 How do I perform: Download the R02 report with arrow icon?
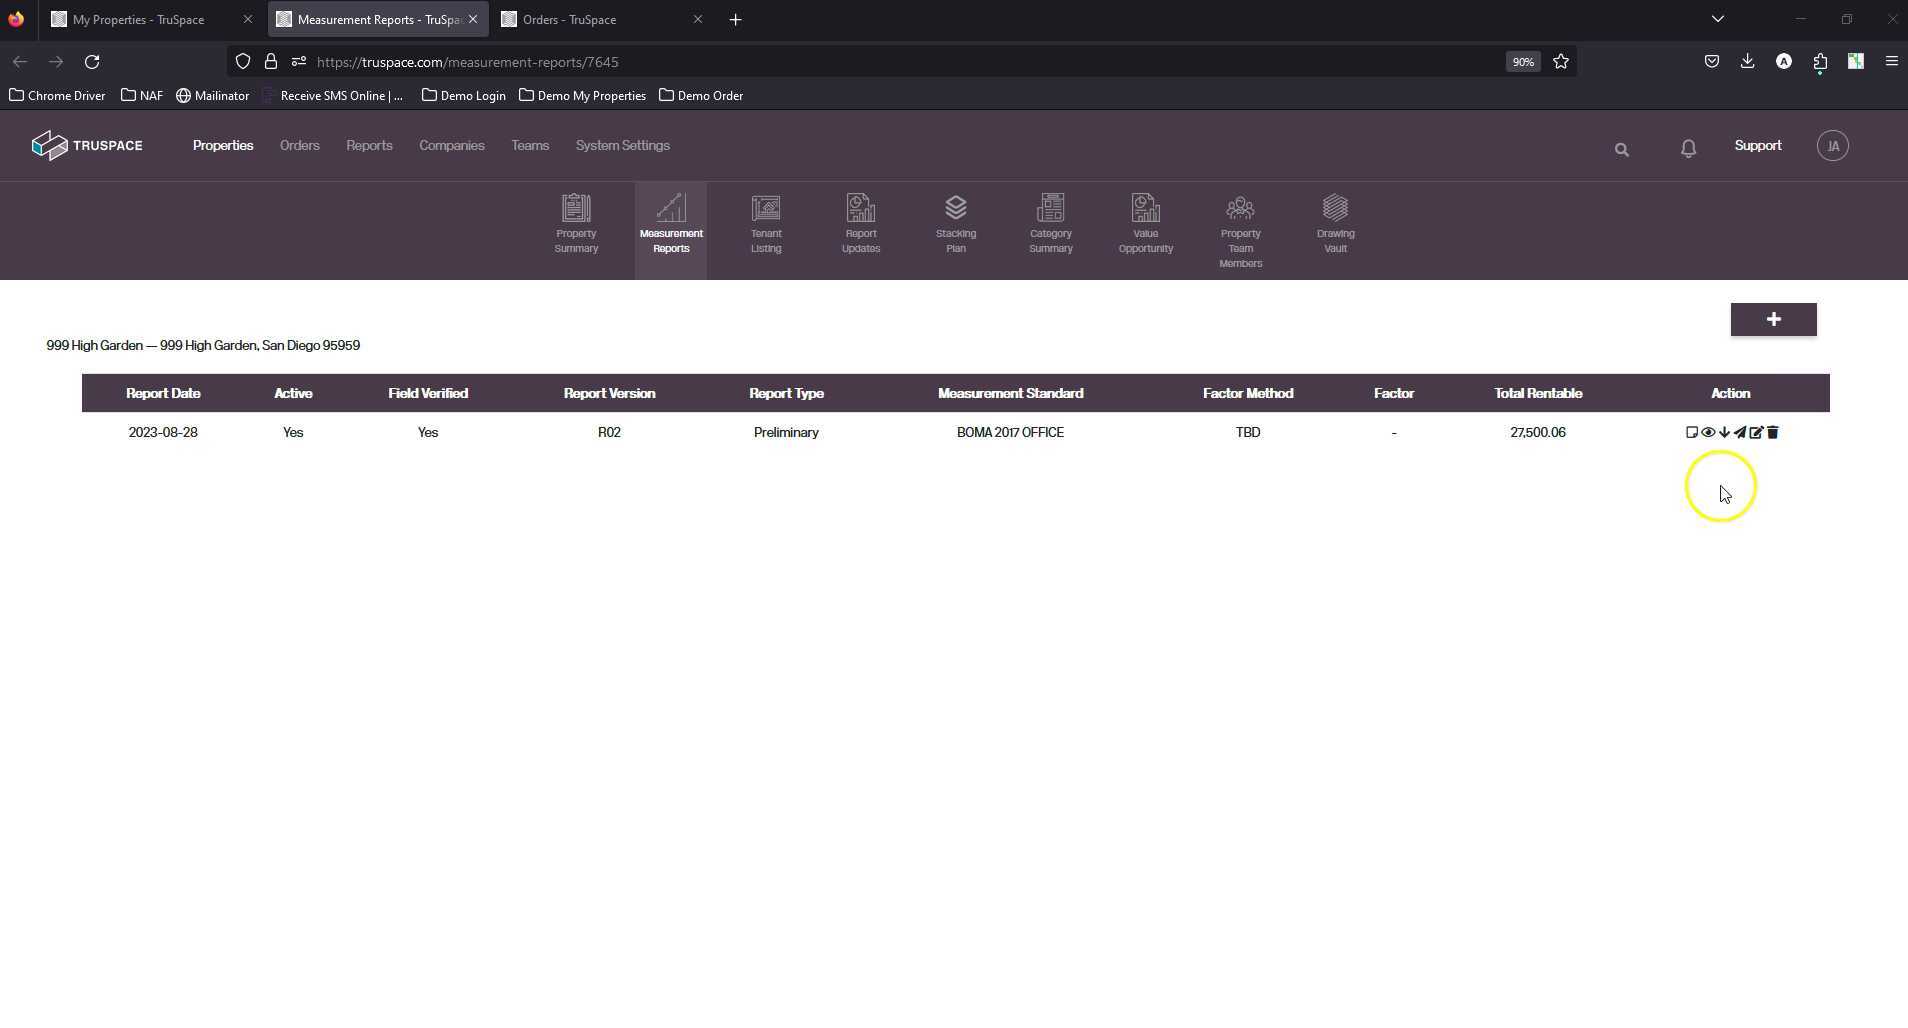click(x=1724, y=433)
